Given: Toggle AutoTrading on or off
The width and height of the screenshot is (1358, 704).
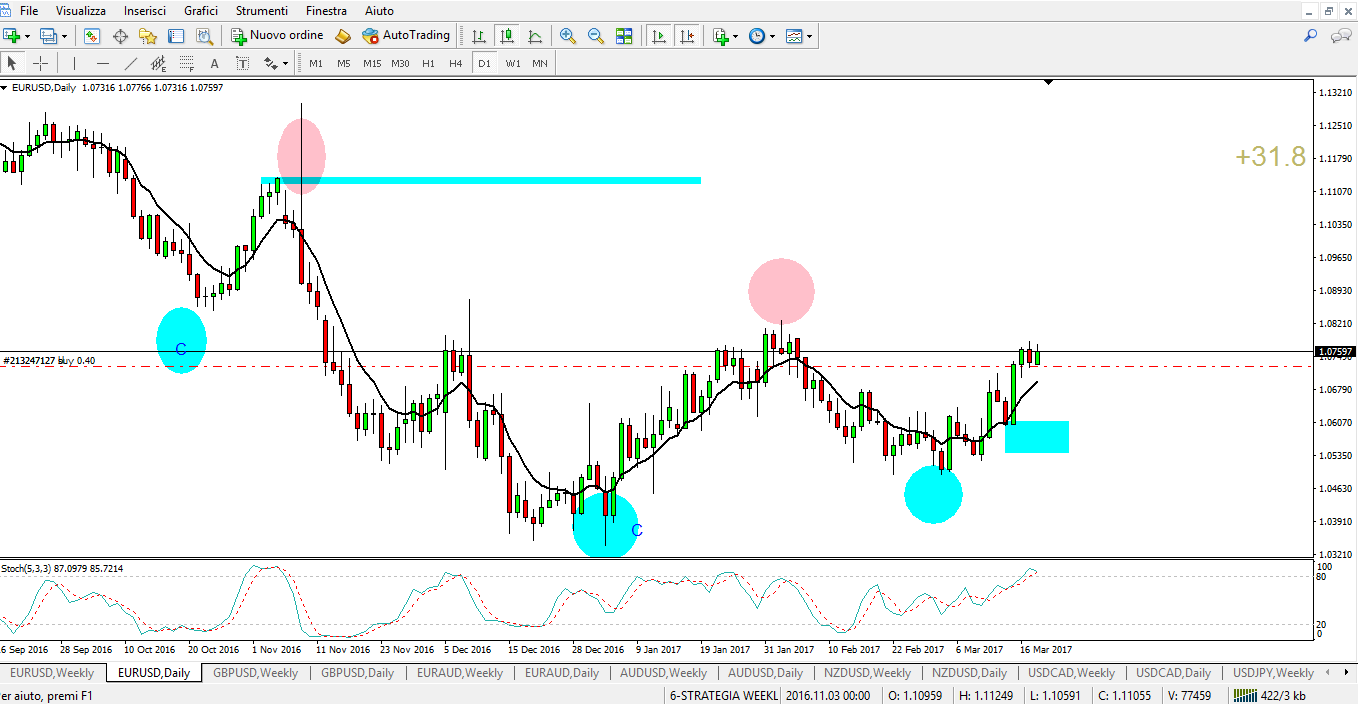Looking at the screenshot, I should click(406, 36).
